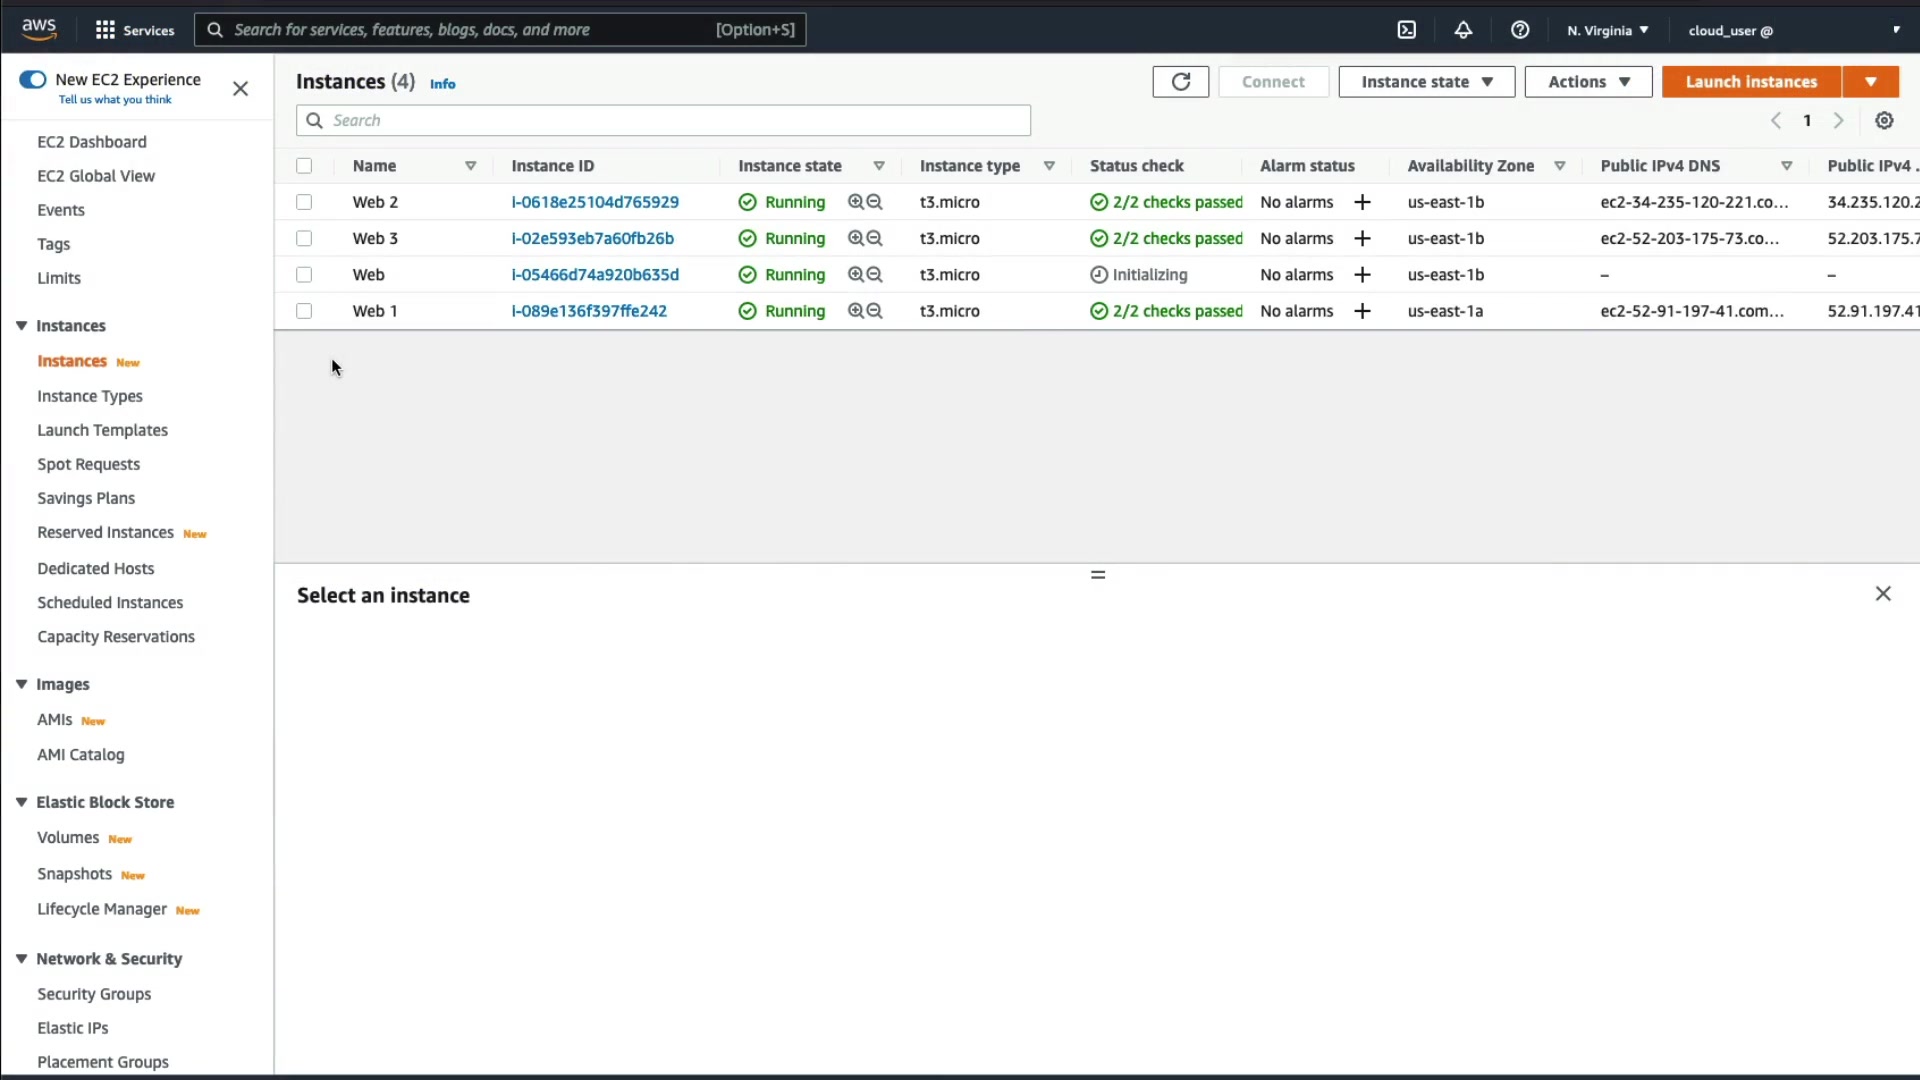Add alarm plus icon for Web 2
Screen dimensions: 1920x1080
coord(1362,202)
